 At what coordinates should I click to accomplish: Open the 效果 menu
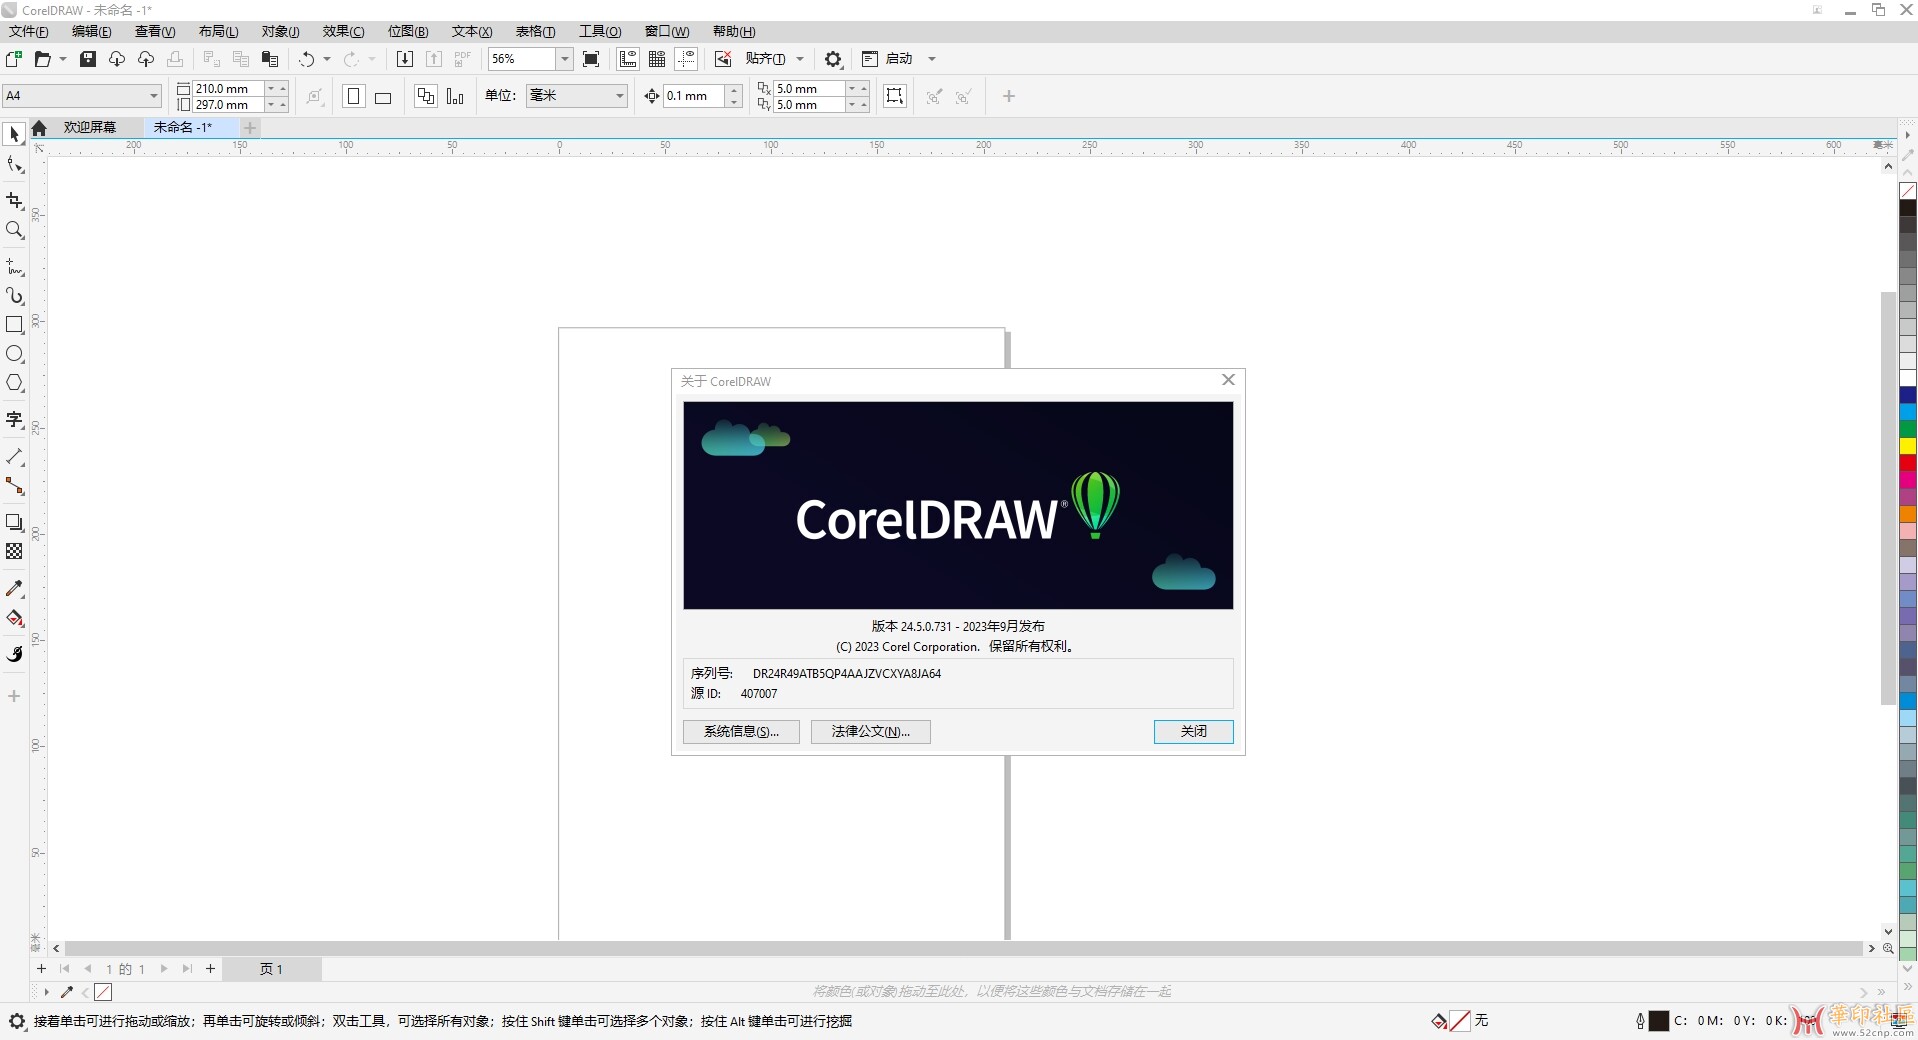tap(343, 31)
